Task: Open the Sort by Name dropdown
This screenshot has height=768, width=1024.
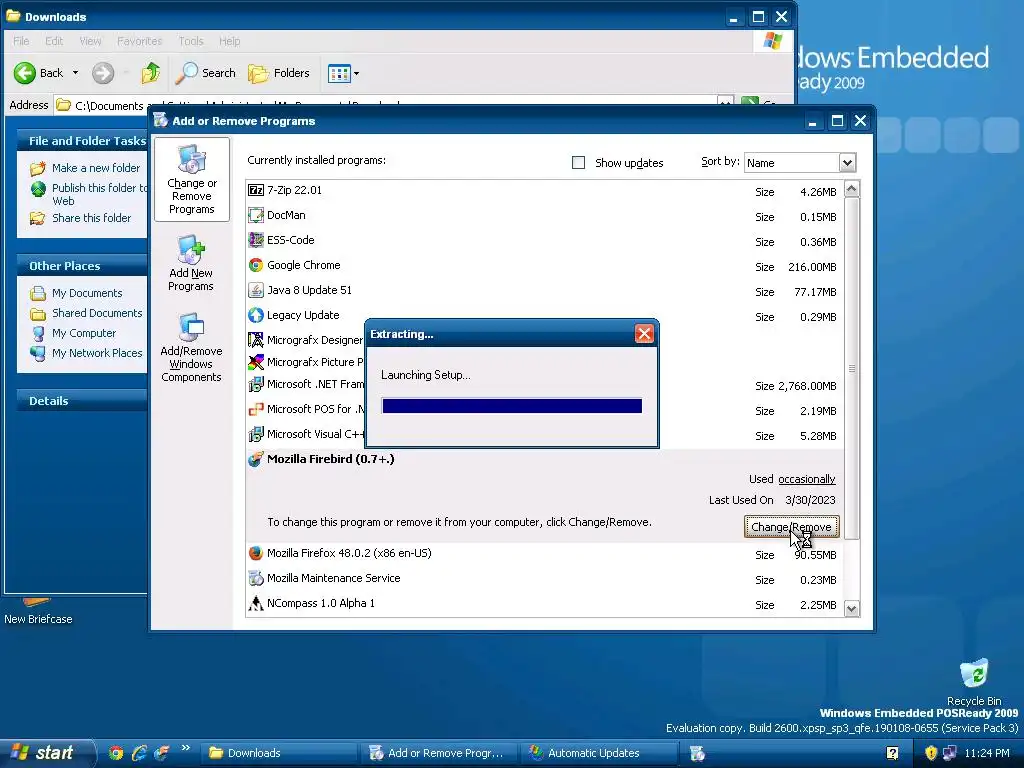Action: (x=847, y=163)
